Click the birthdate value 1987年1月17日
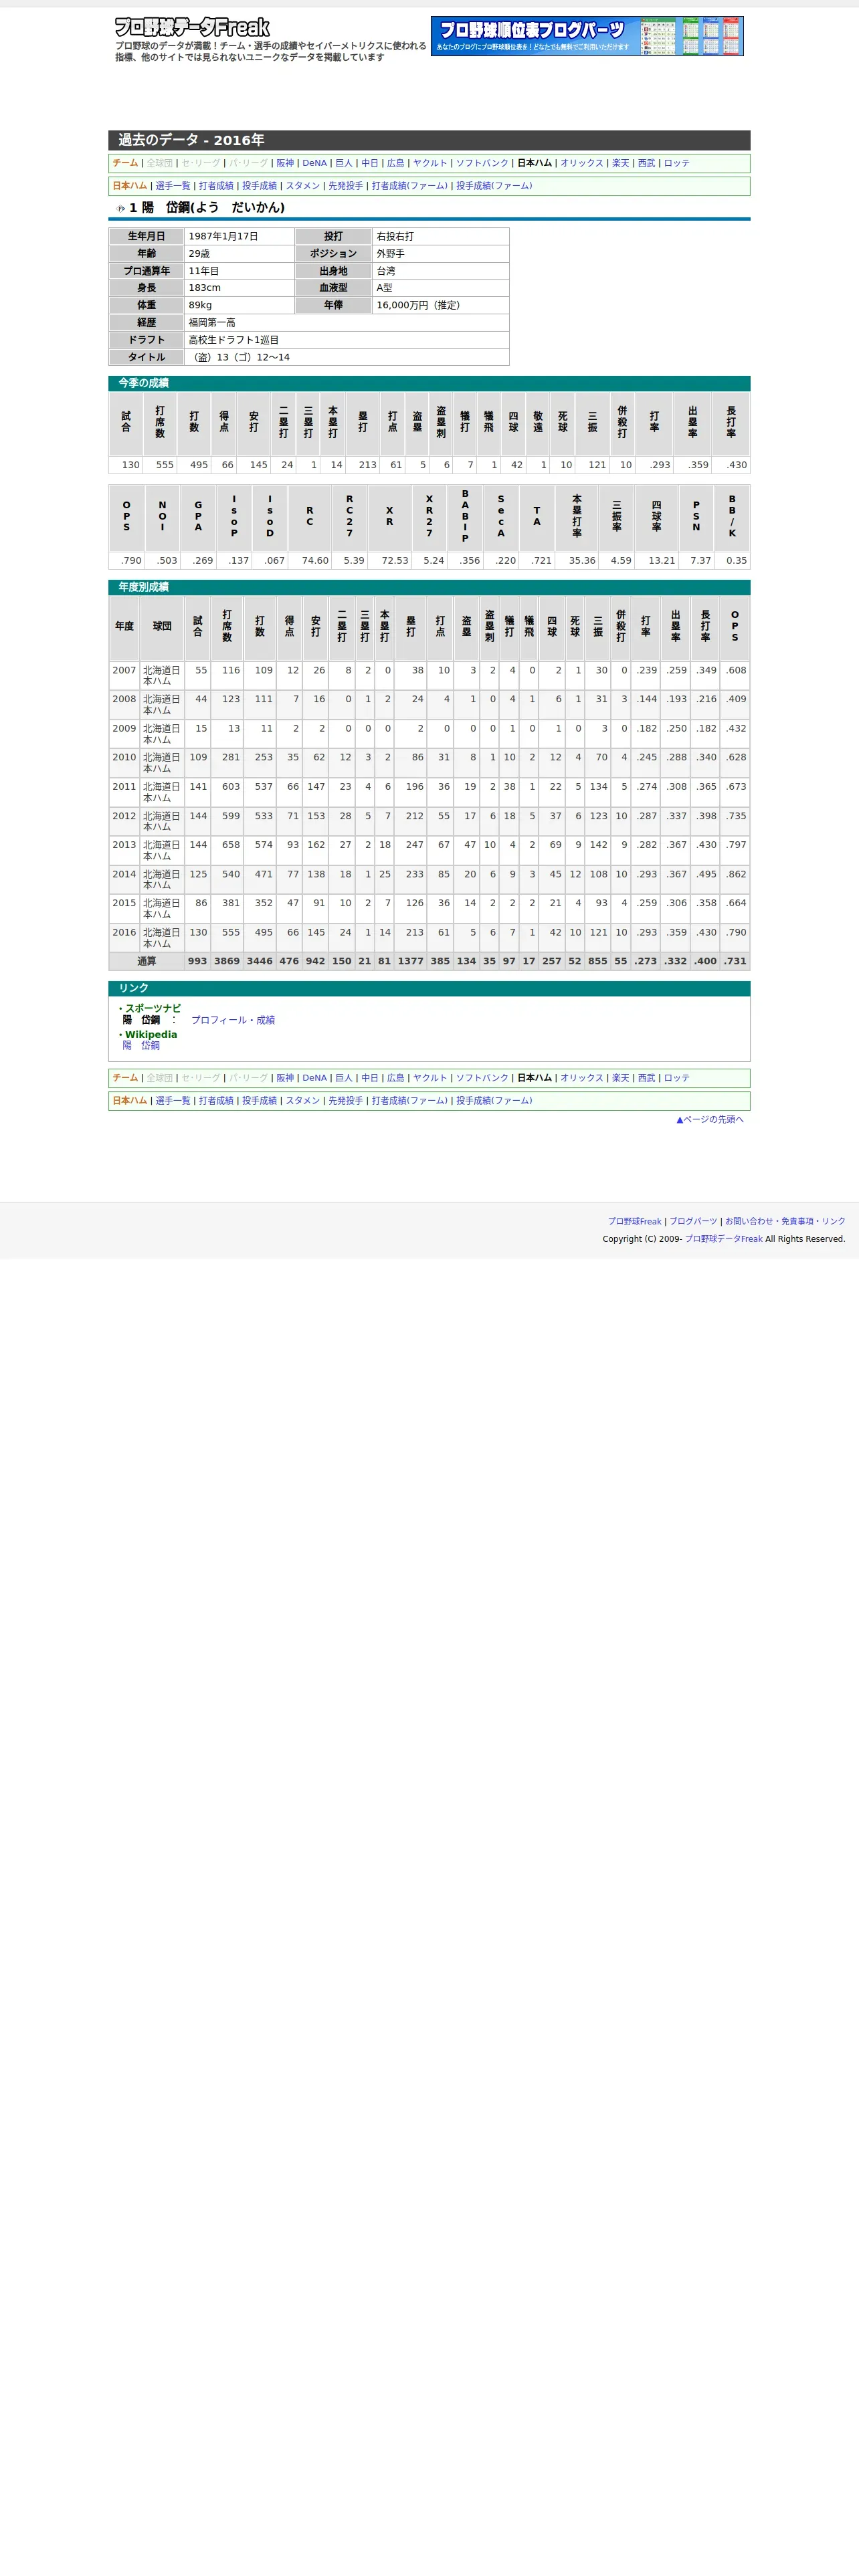The width and height of the screenshot is (859, 2576). [224, 237]
